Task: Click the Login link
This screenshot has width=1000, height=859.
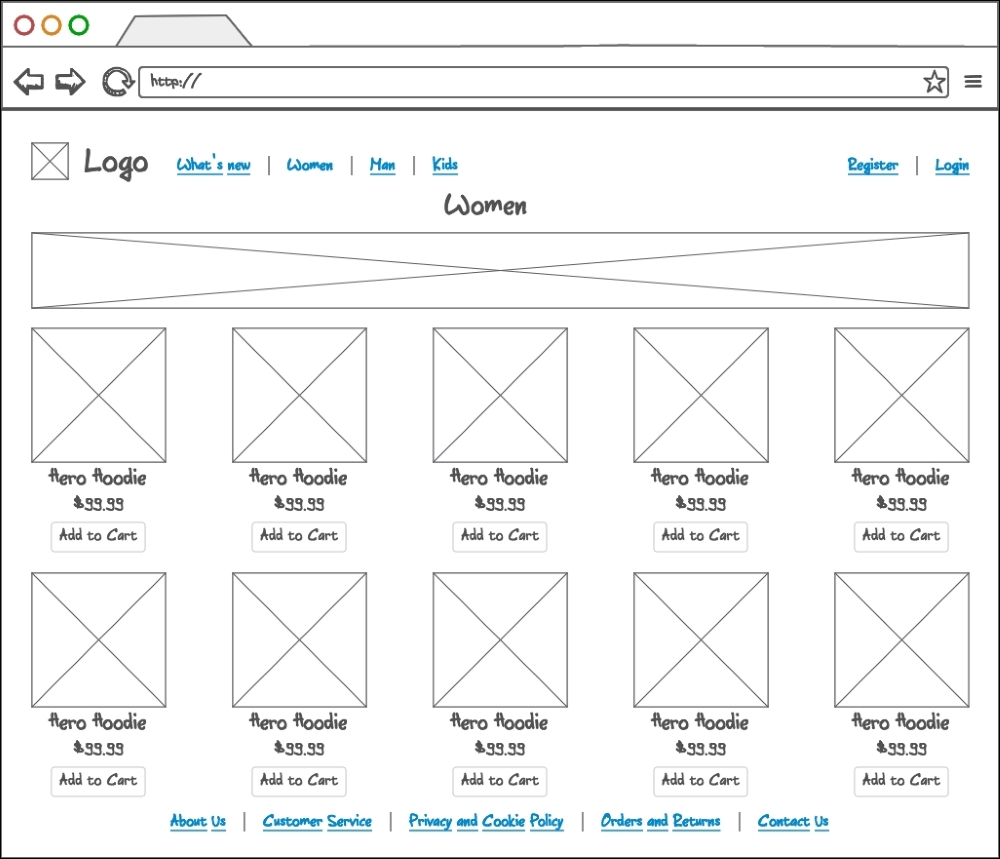Action: (951, 164)
